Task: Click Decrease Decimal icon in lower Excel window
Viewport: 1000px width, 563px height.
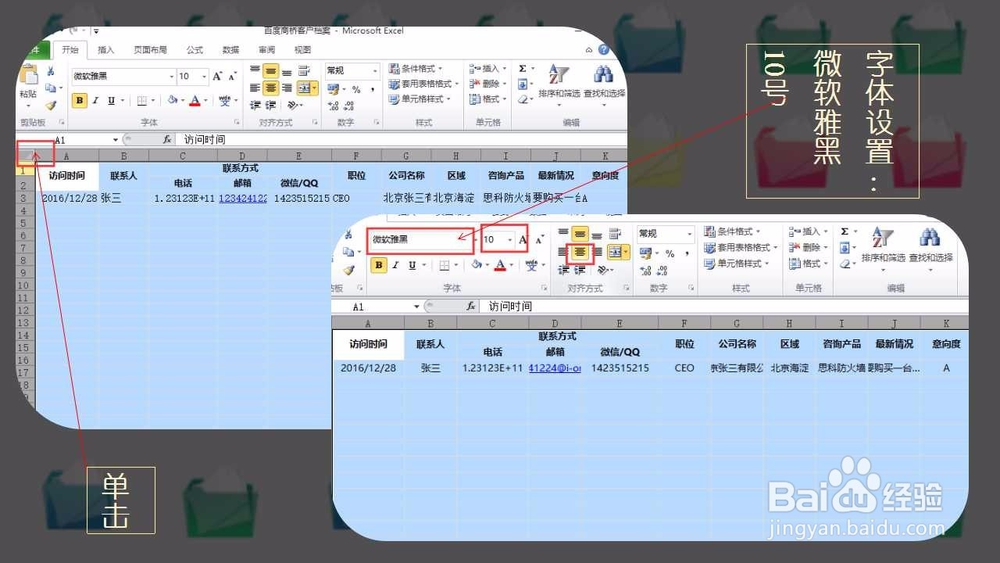Action: pos(662,271)
